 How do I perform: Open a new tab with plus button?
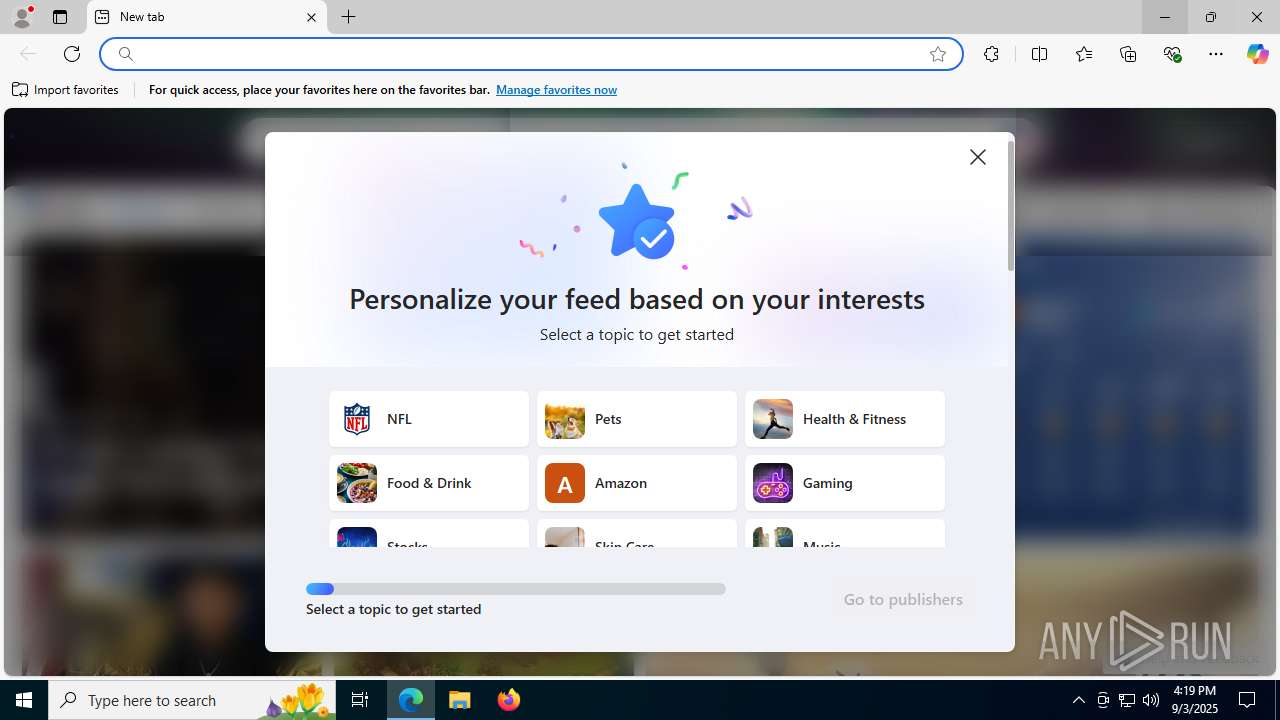(348, 17)
